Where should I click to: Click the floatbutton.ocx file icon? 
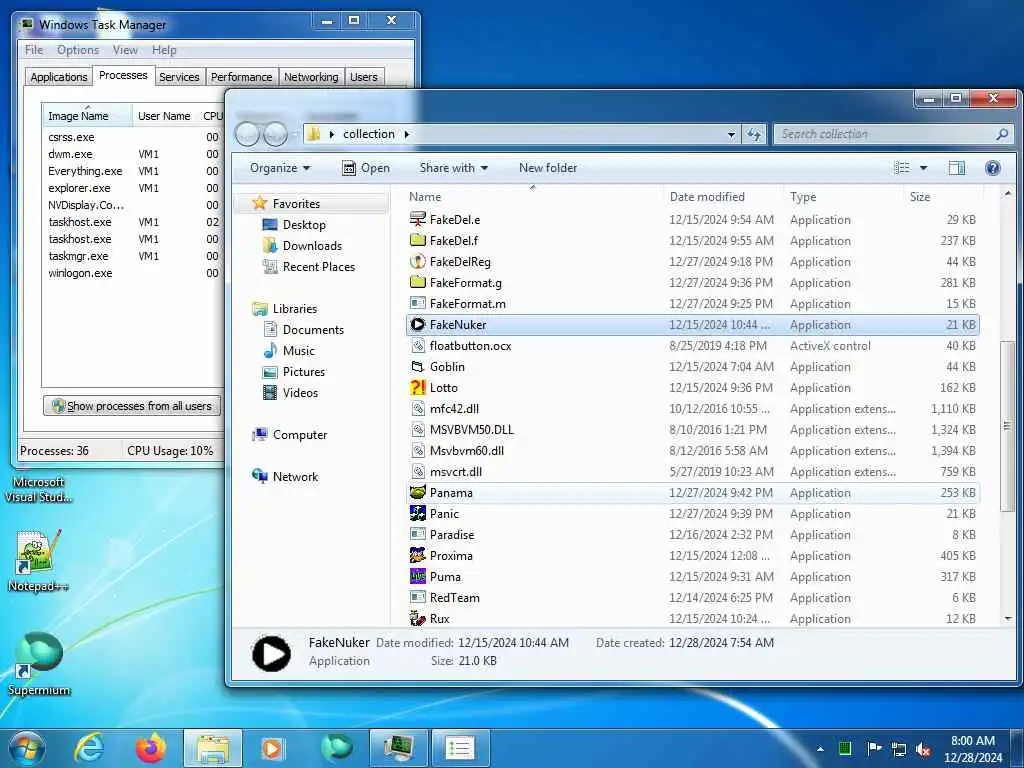coord(417,345)
